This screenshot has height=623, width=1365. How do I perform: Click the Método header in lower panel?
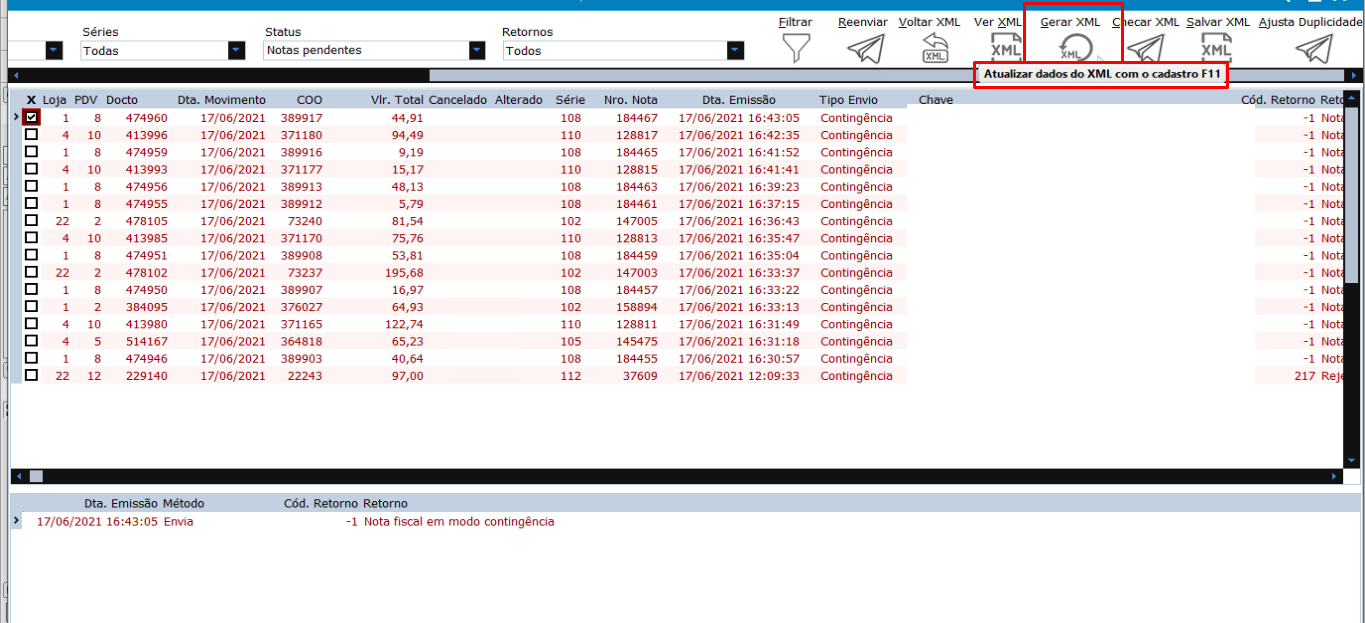point(183,503)
